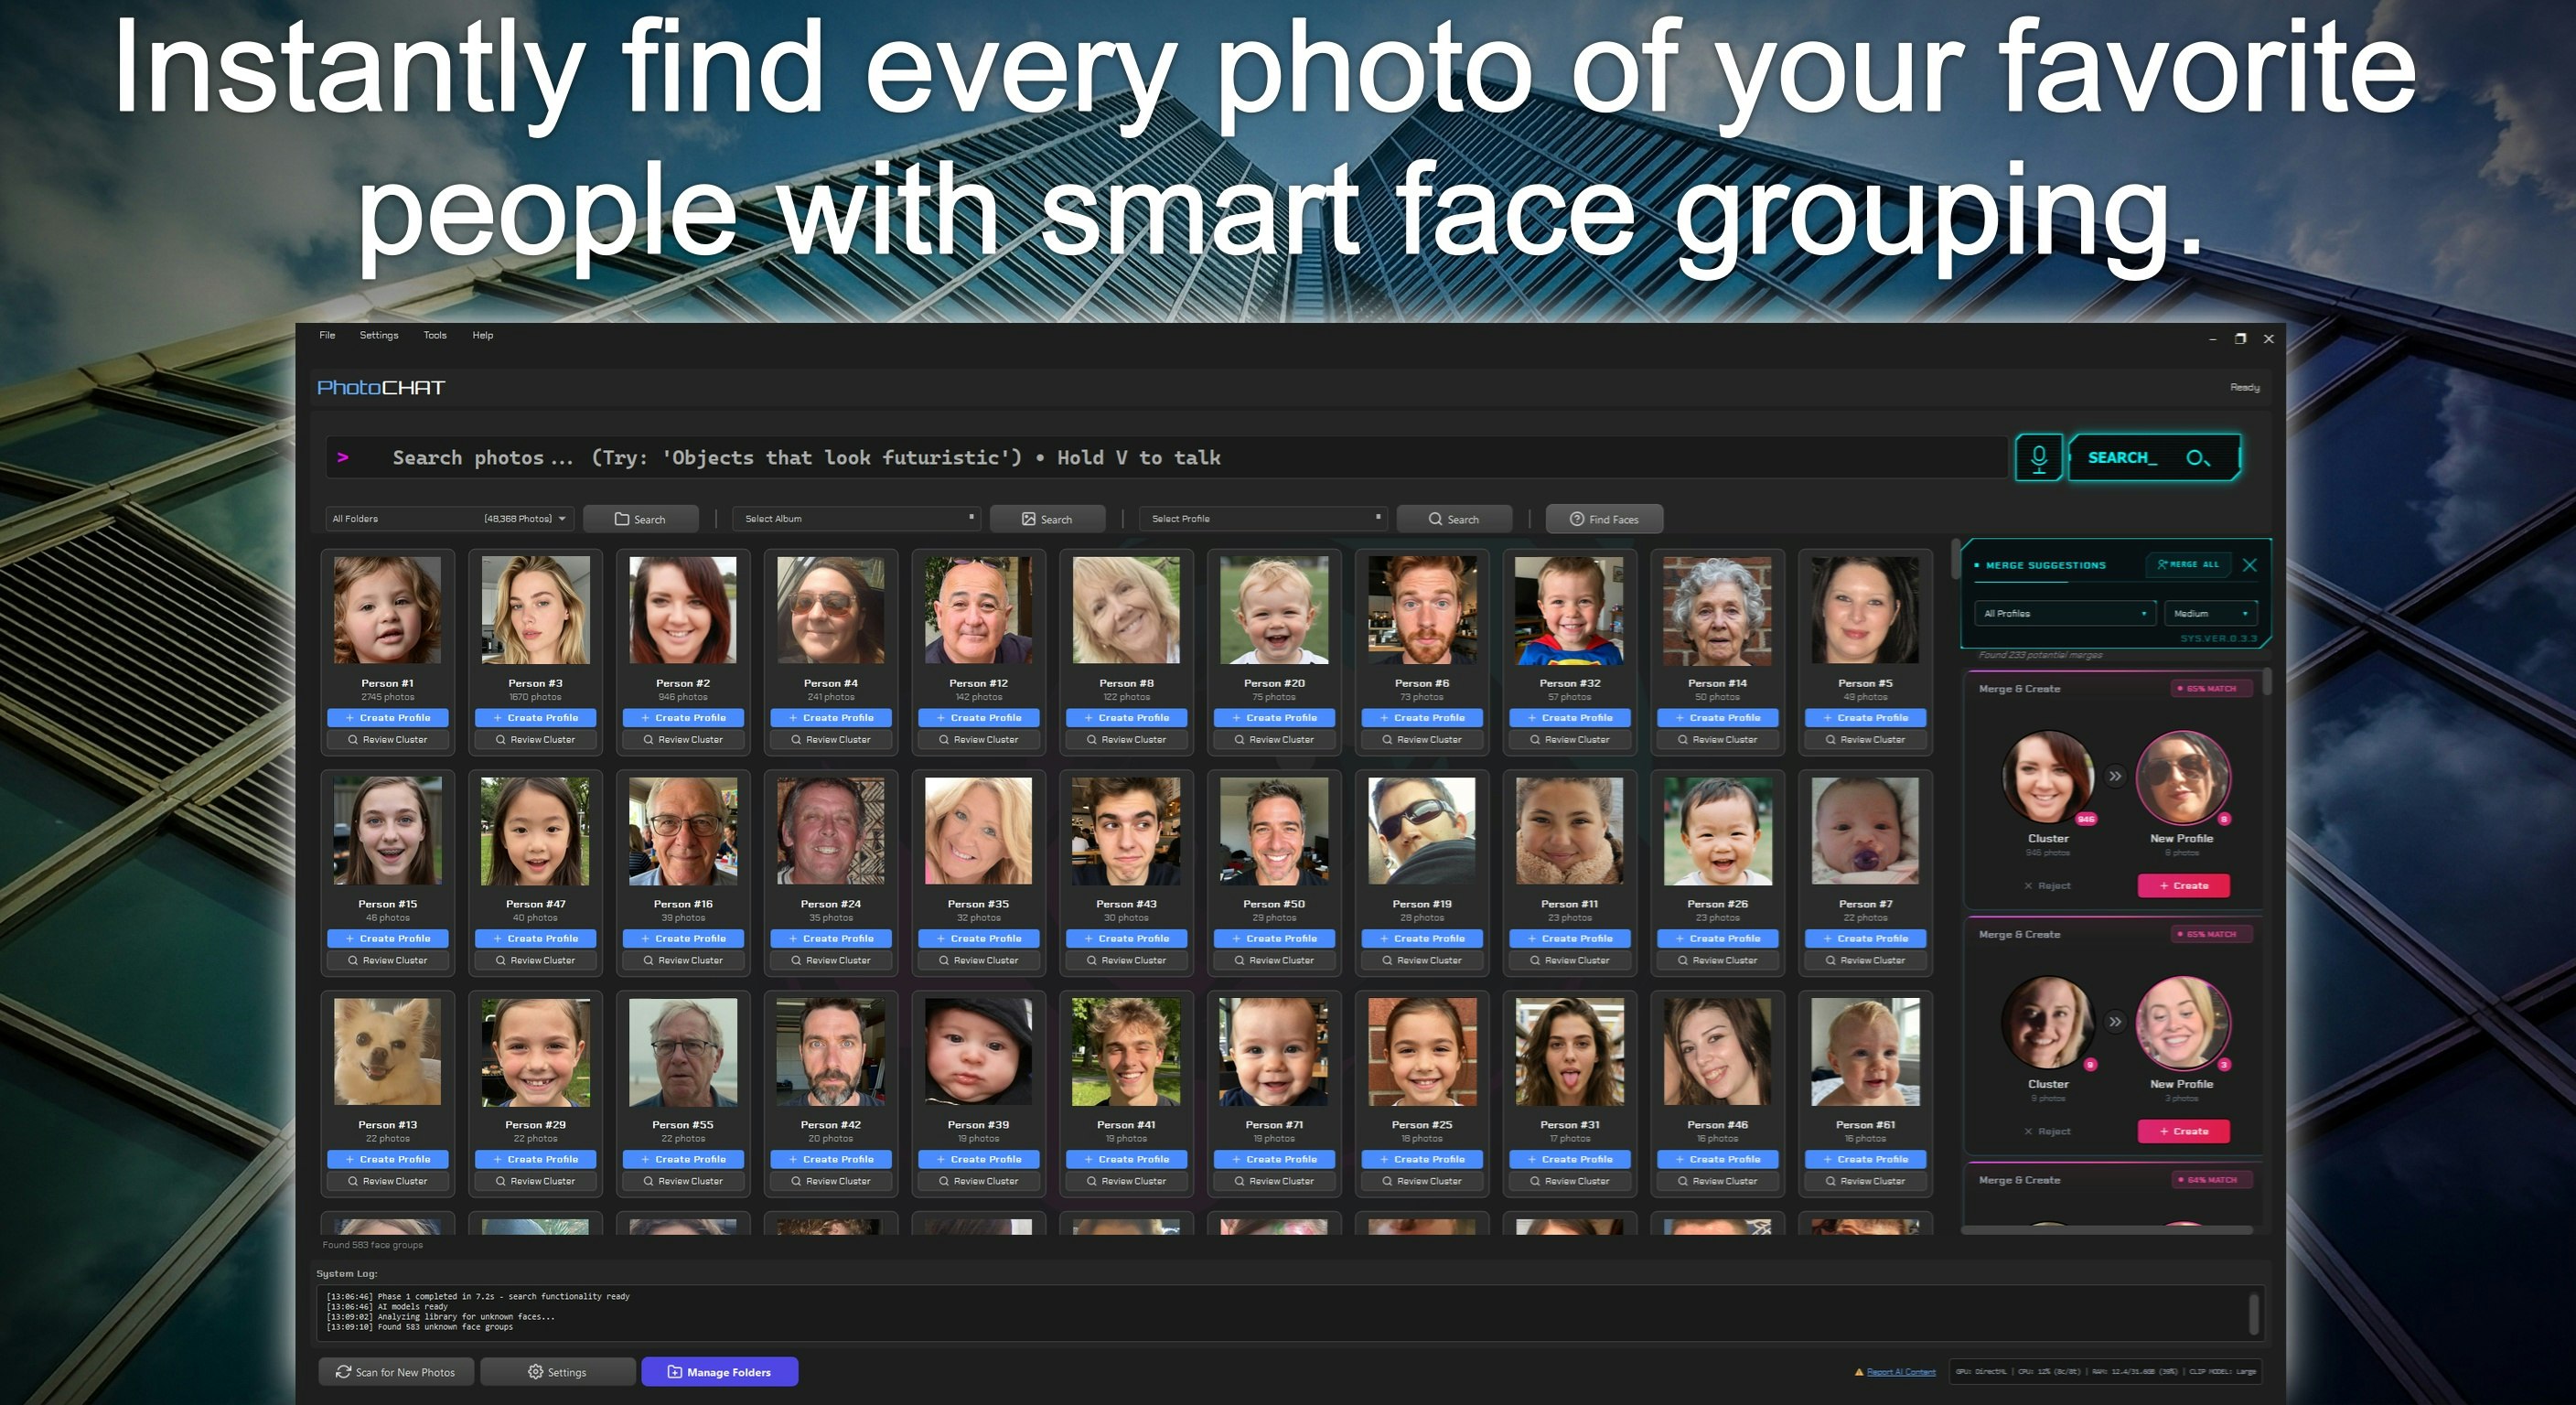Viewport: 2576px width, 1405px height.
Task: Reject the first 65% match merge suggestion
Action: [2046, 885]
